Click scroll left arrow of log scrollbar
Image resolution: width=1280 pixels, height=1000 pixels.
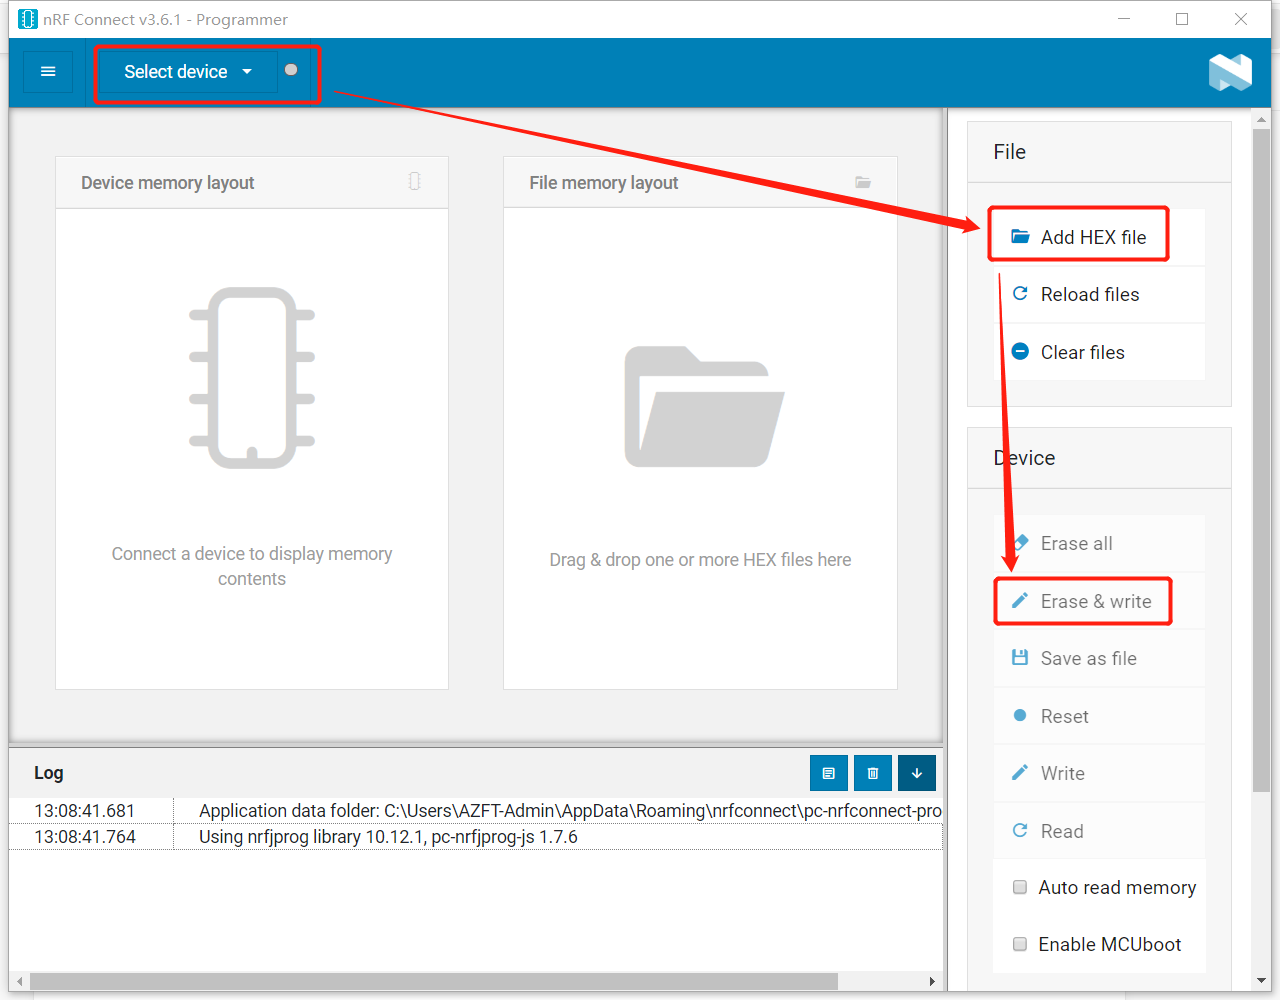click(x=20, y=981)
